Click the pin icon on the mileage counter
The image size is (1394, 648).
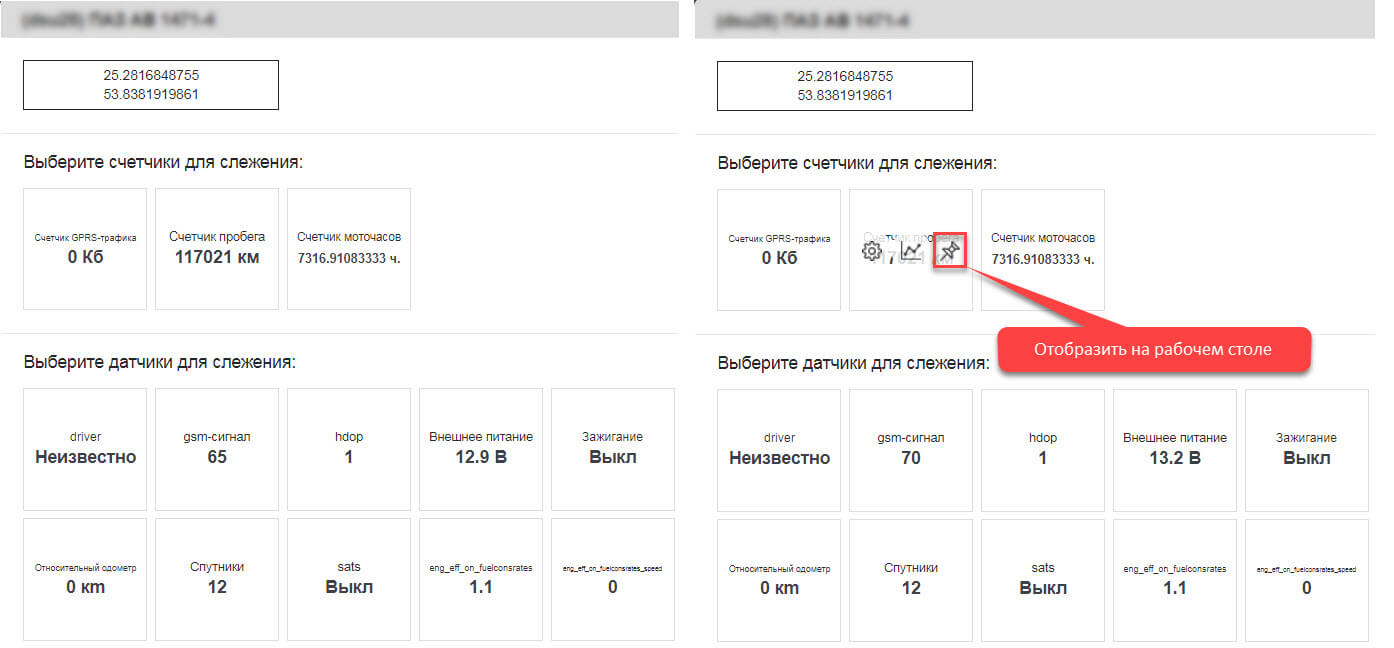pyautogui.click(x=950, y=252)
